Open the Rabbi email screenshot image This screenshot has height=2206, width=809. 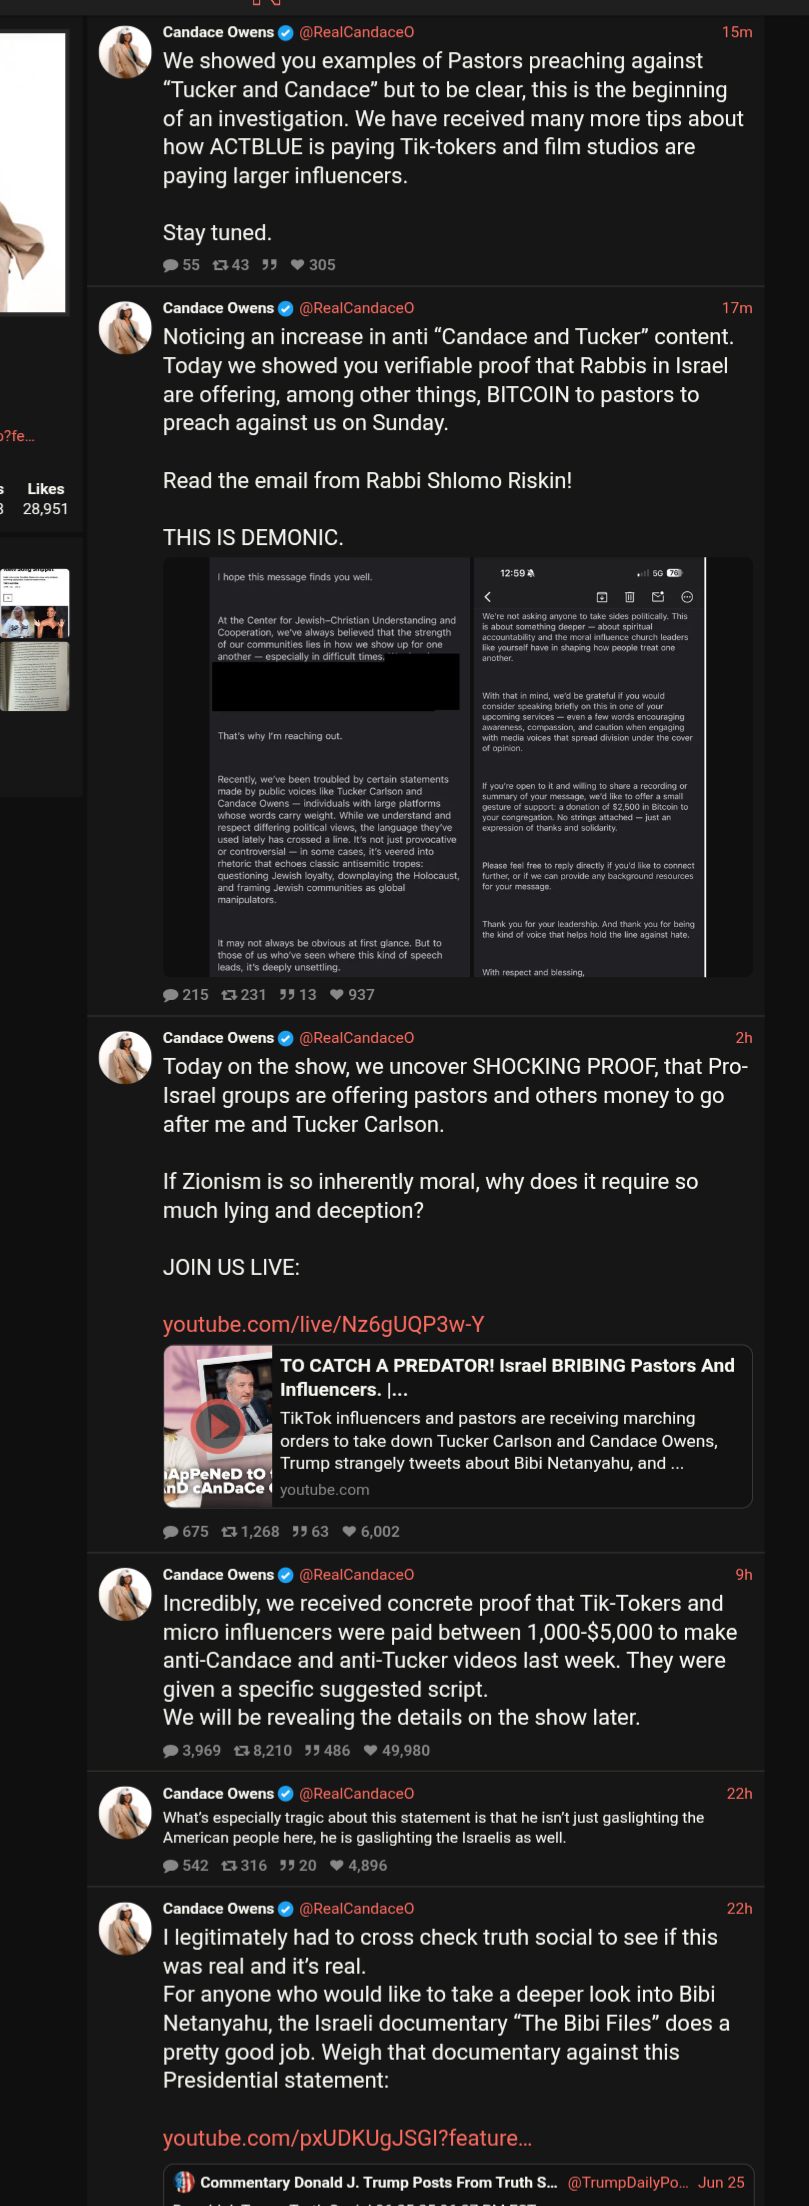pos(458,767)
